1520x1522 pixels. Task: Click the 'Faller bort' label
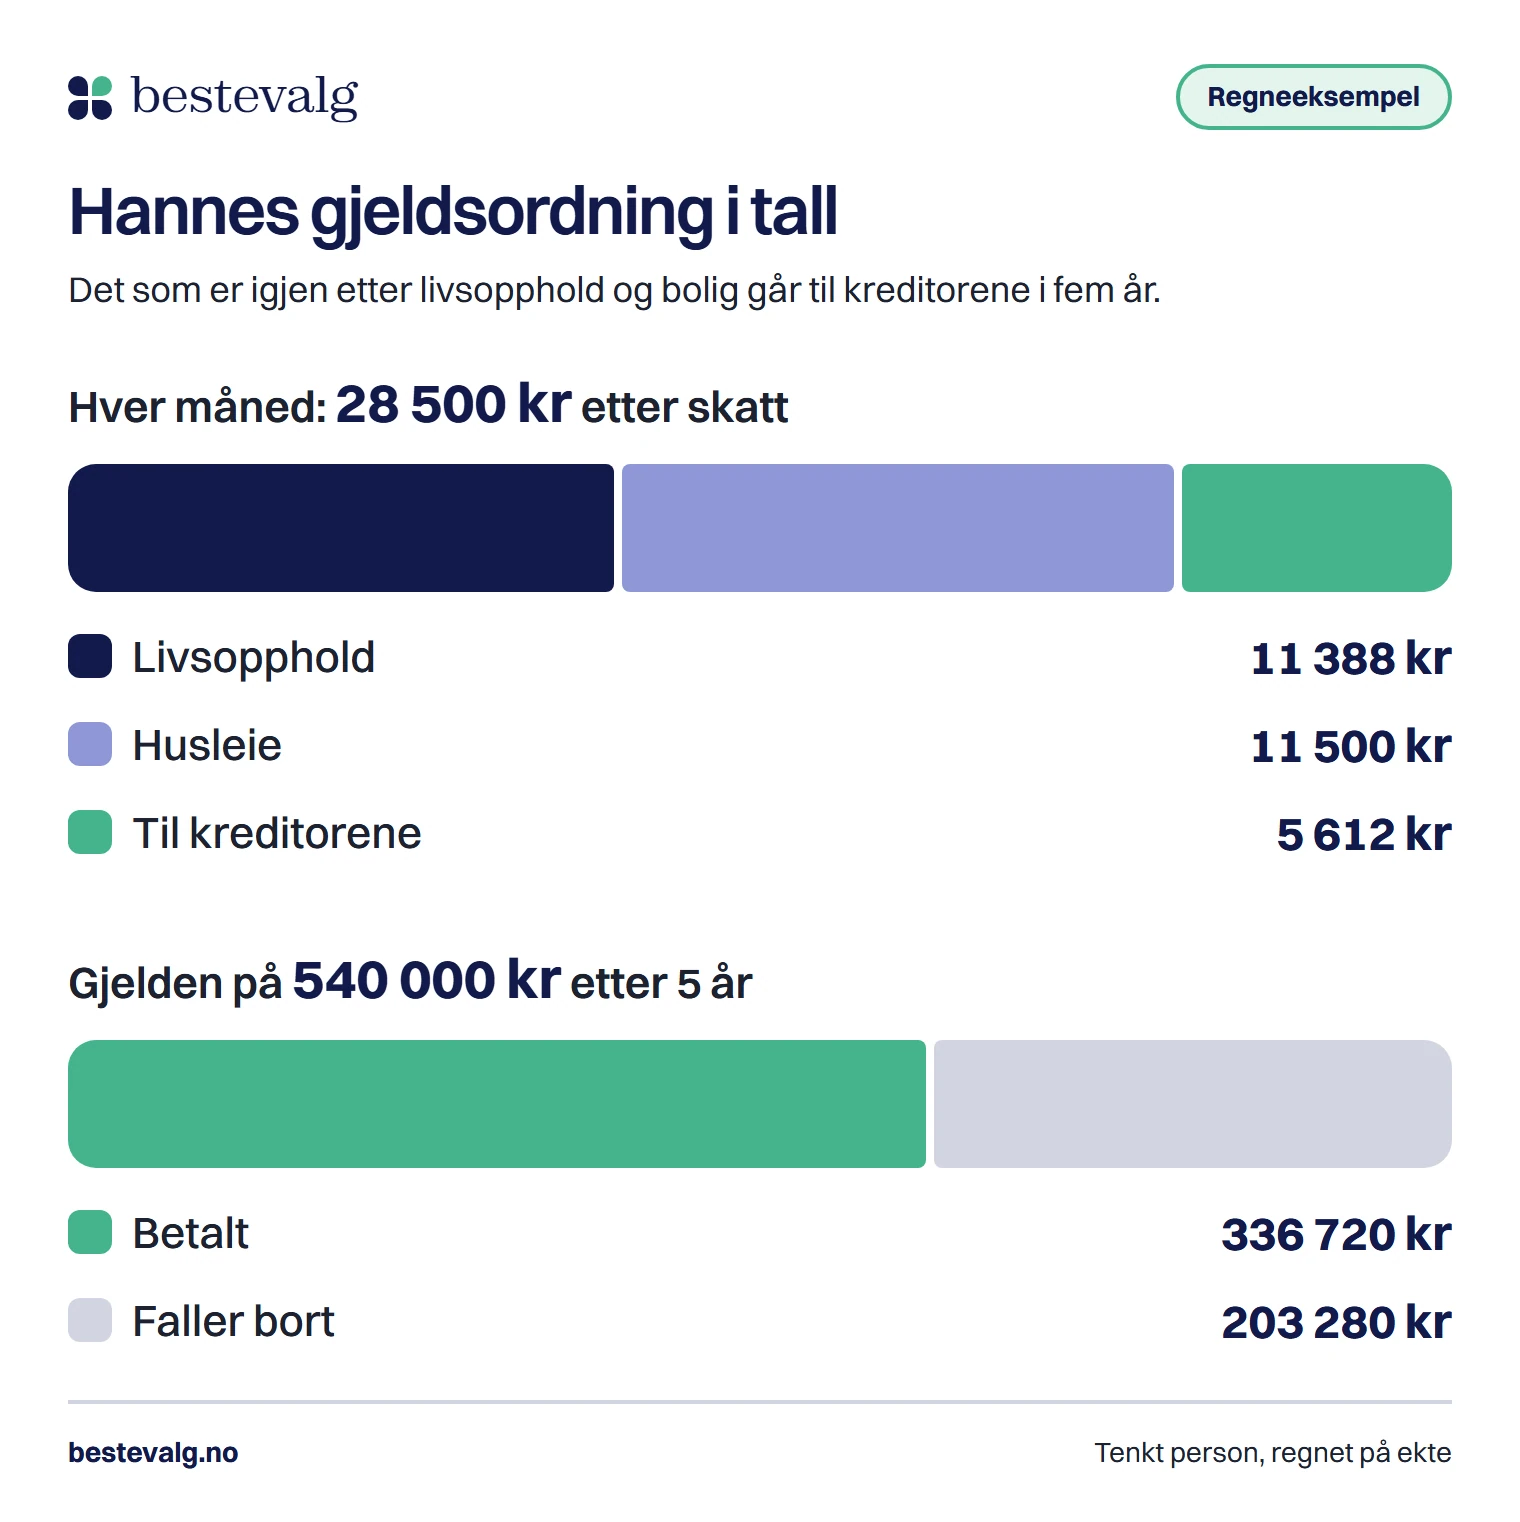click(234, 1321)
